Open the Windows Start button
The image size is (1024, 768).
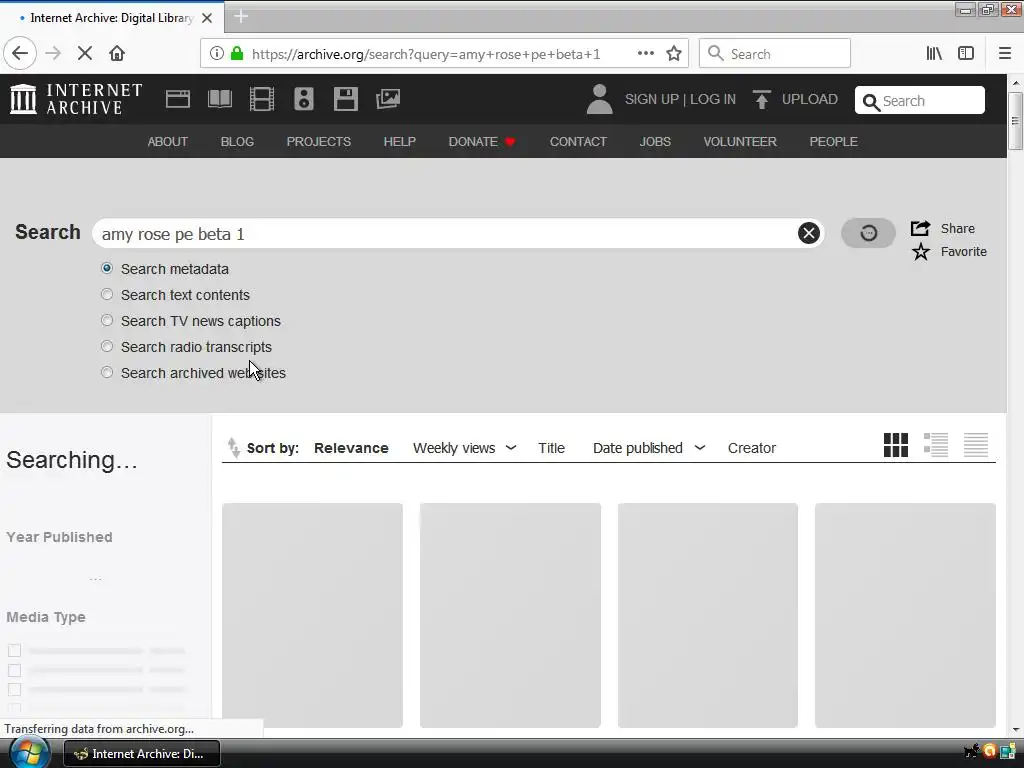pyautogui.click(x=29, y=754)
